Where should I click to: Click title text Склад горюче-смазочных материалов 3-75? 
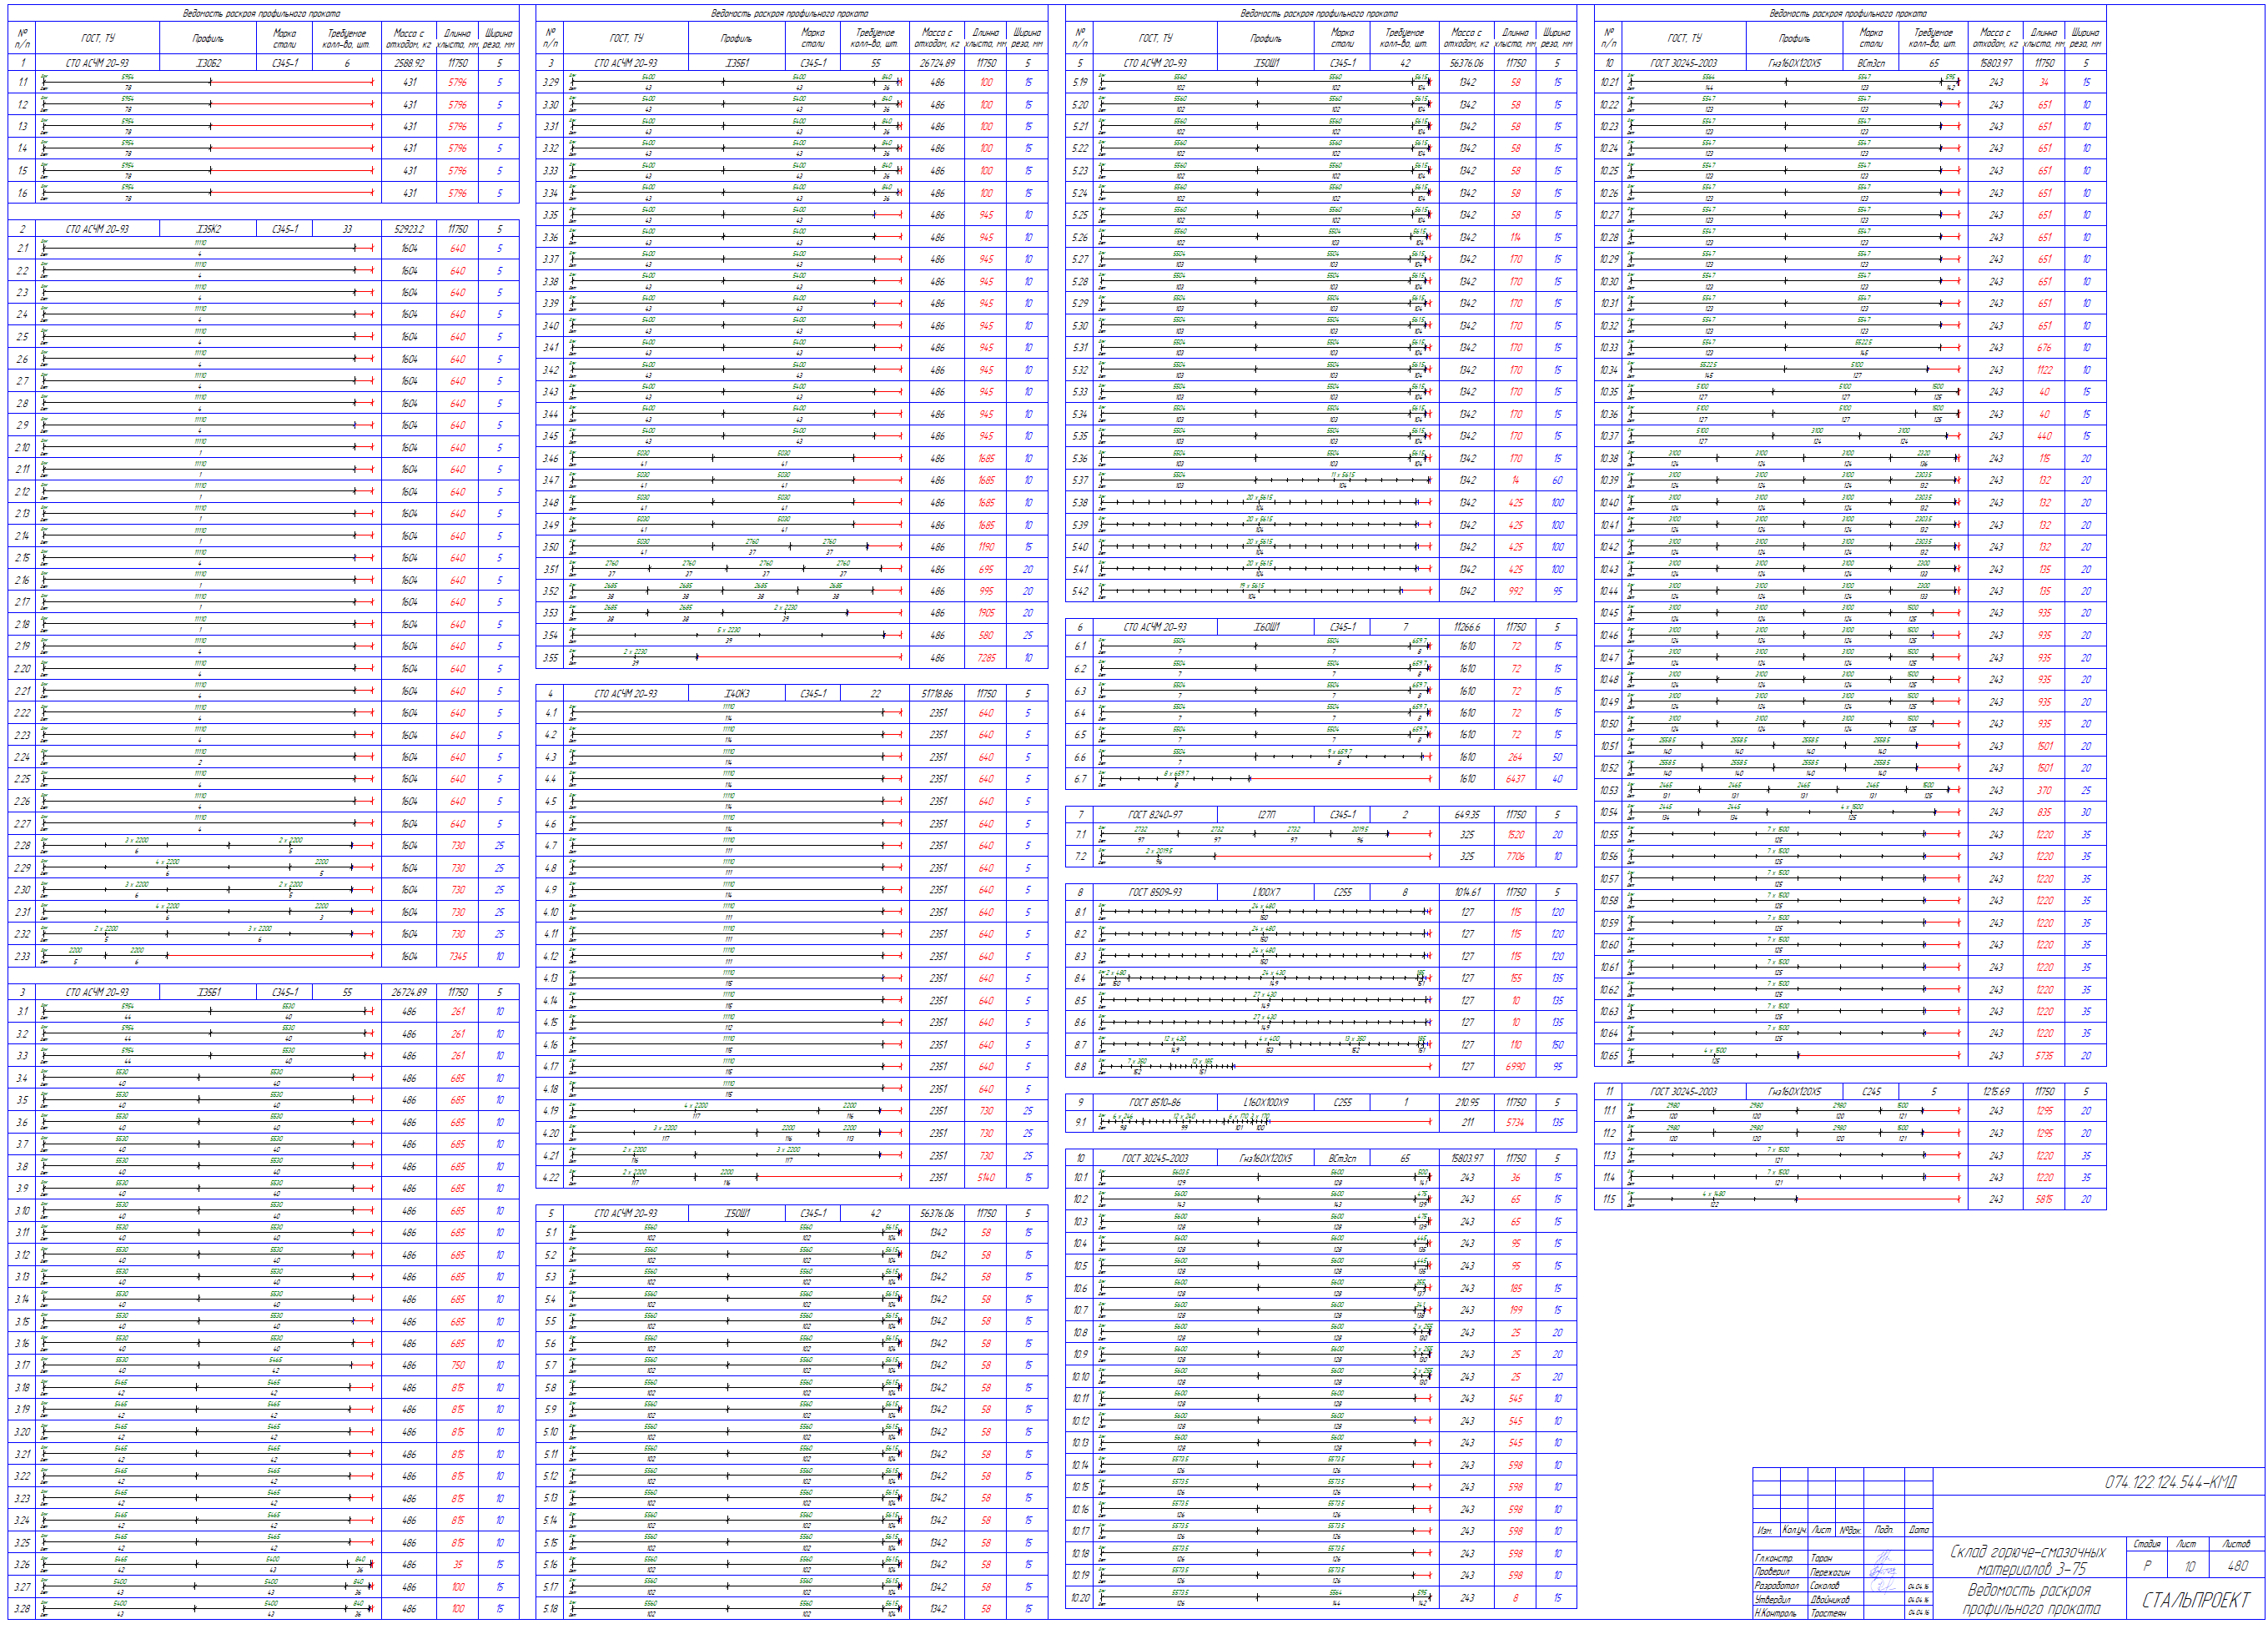point(2026,1560)
